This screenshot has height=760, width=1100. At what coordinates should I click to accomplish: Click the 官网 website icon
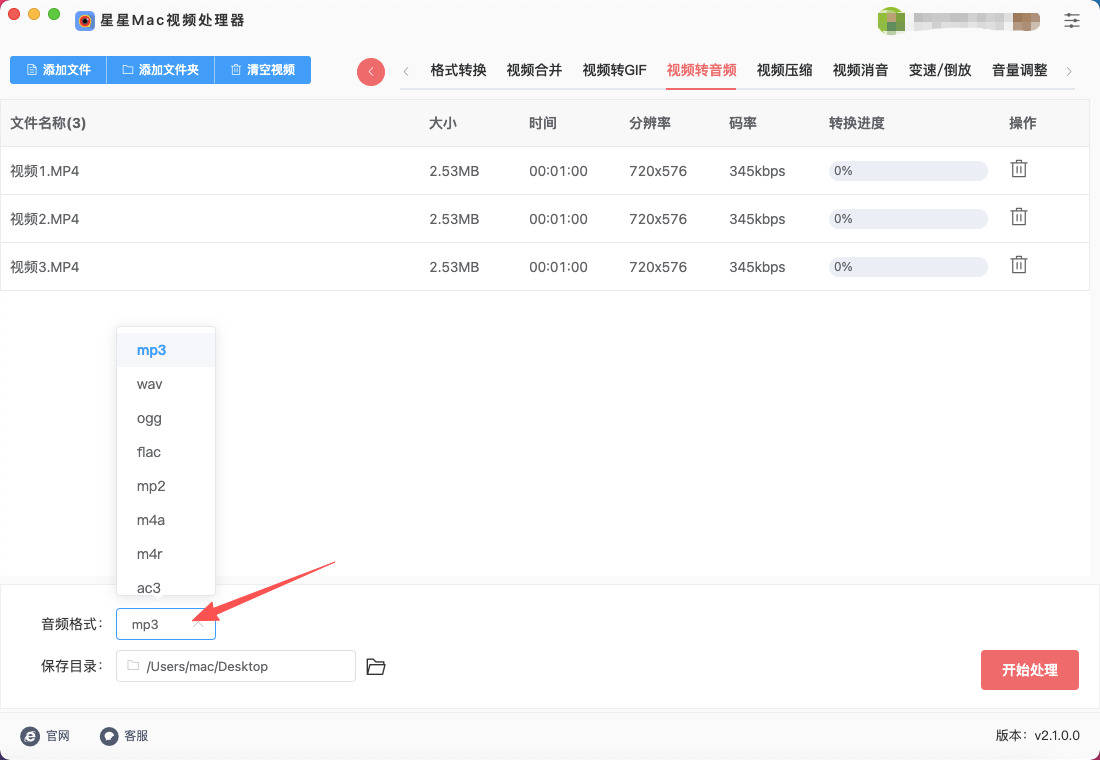click(x=30, y=736)
